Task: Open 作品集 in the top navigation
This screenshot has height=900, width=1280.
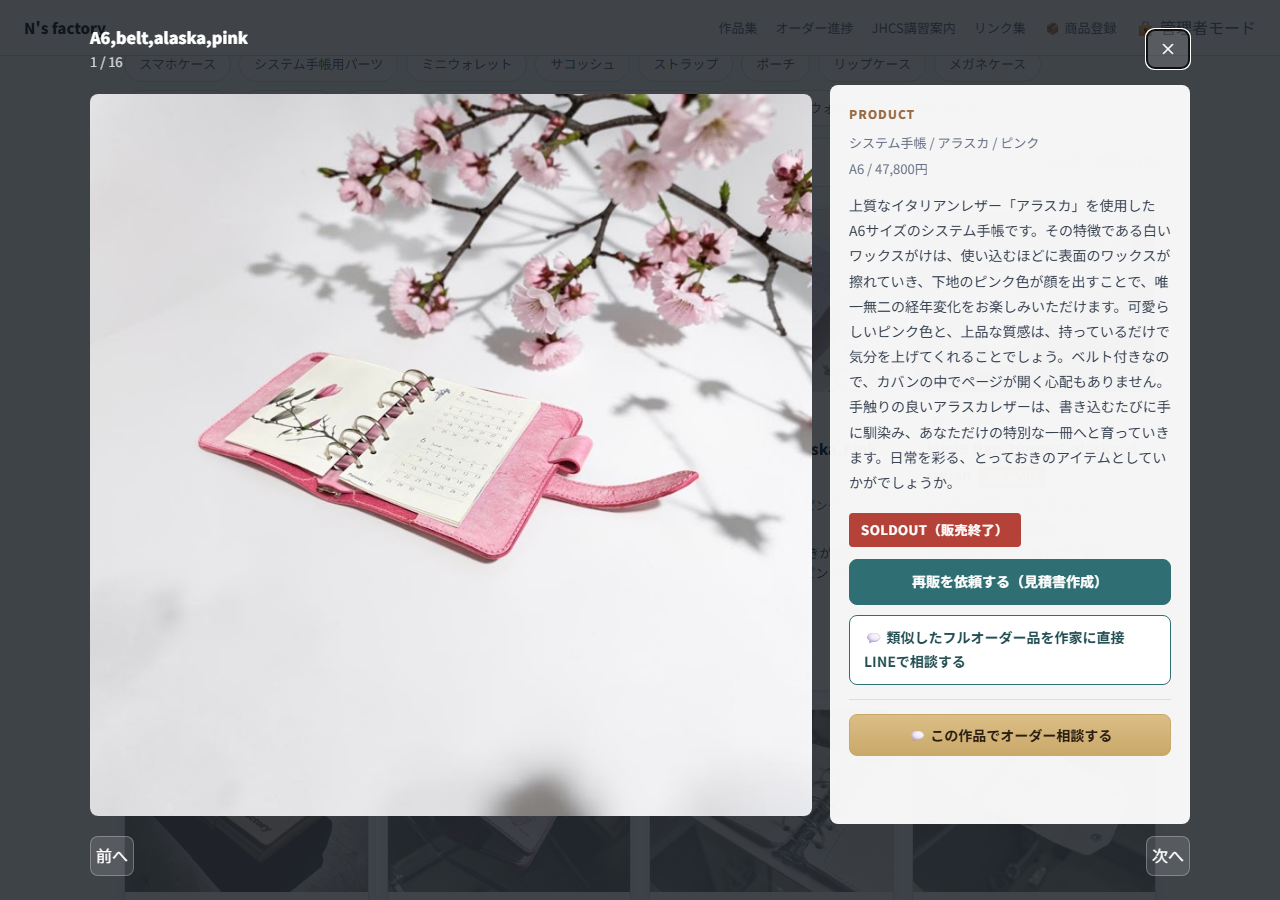Action: (738, 28)
